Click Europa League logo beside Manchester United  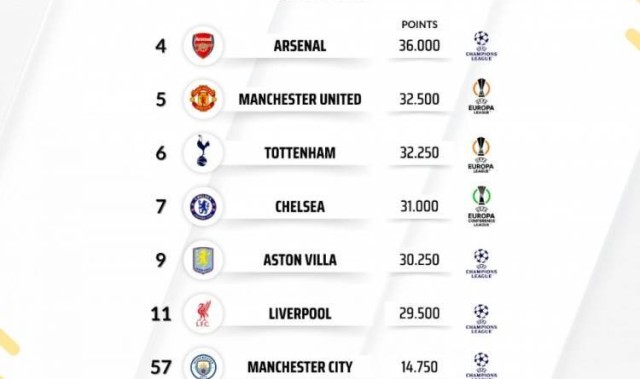pyautogui.click(x=481, y=95)
